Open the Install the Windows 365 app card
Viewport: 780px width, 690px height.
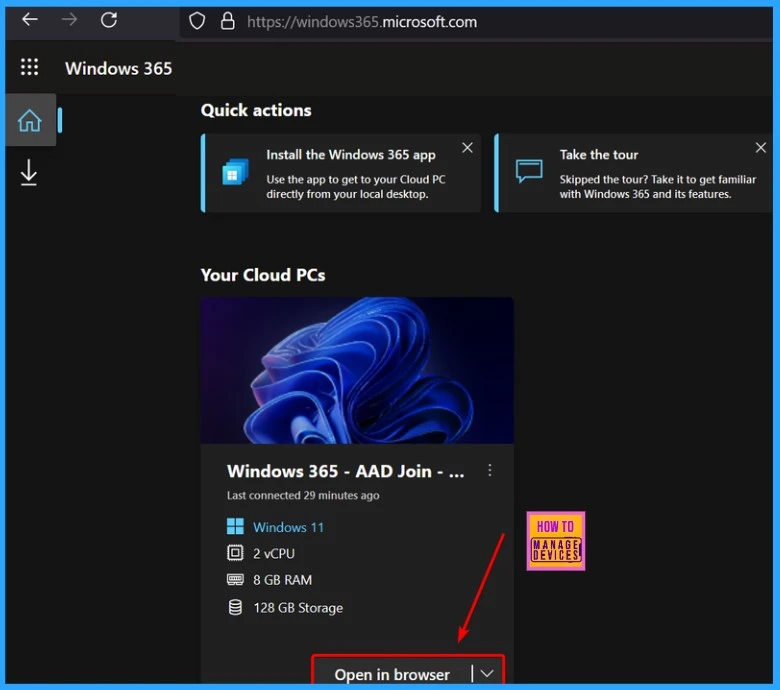(x=341, y=173)
